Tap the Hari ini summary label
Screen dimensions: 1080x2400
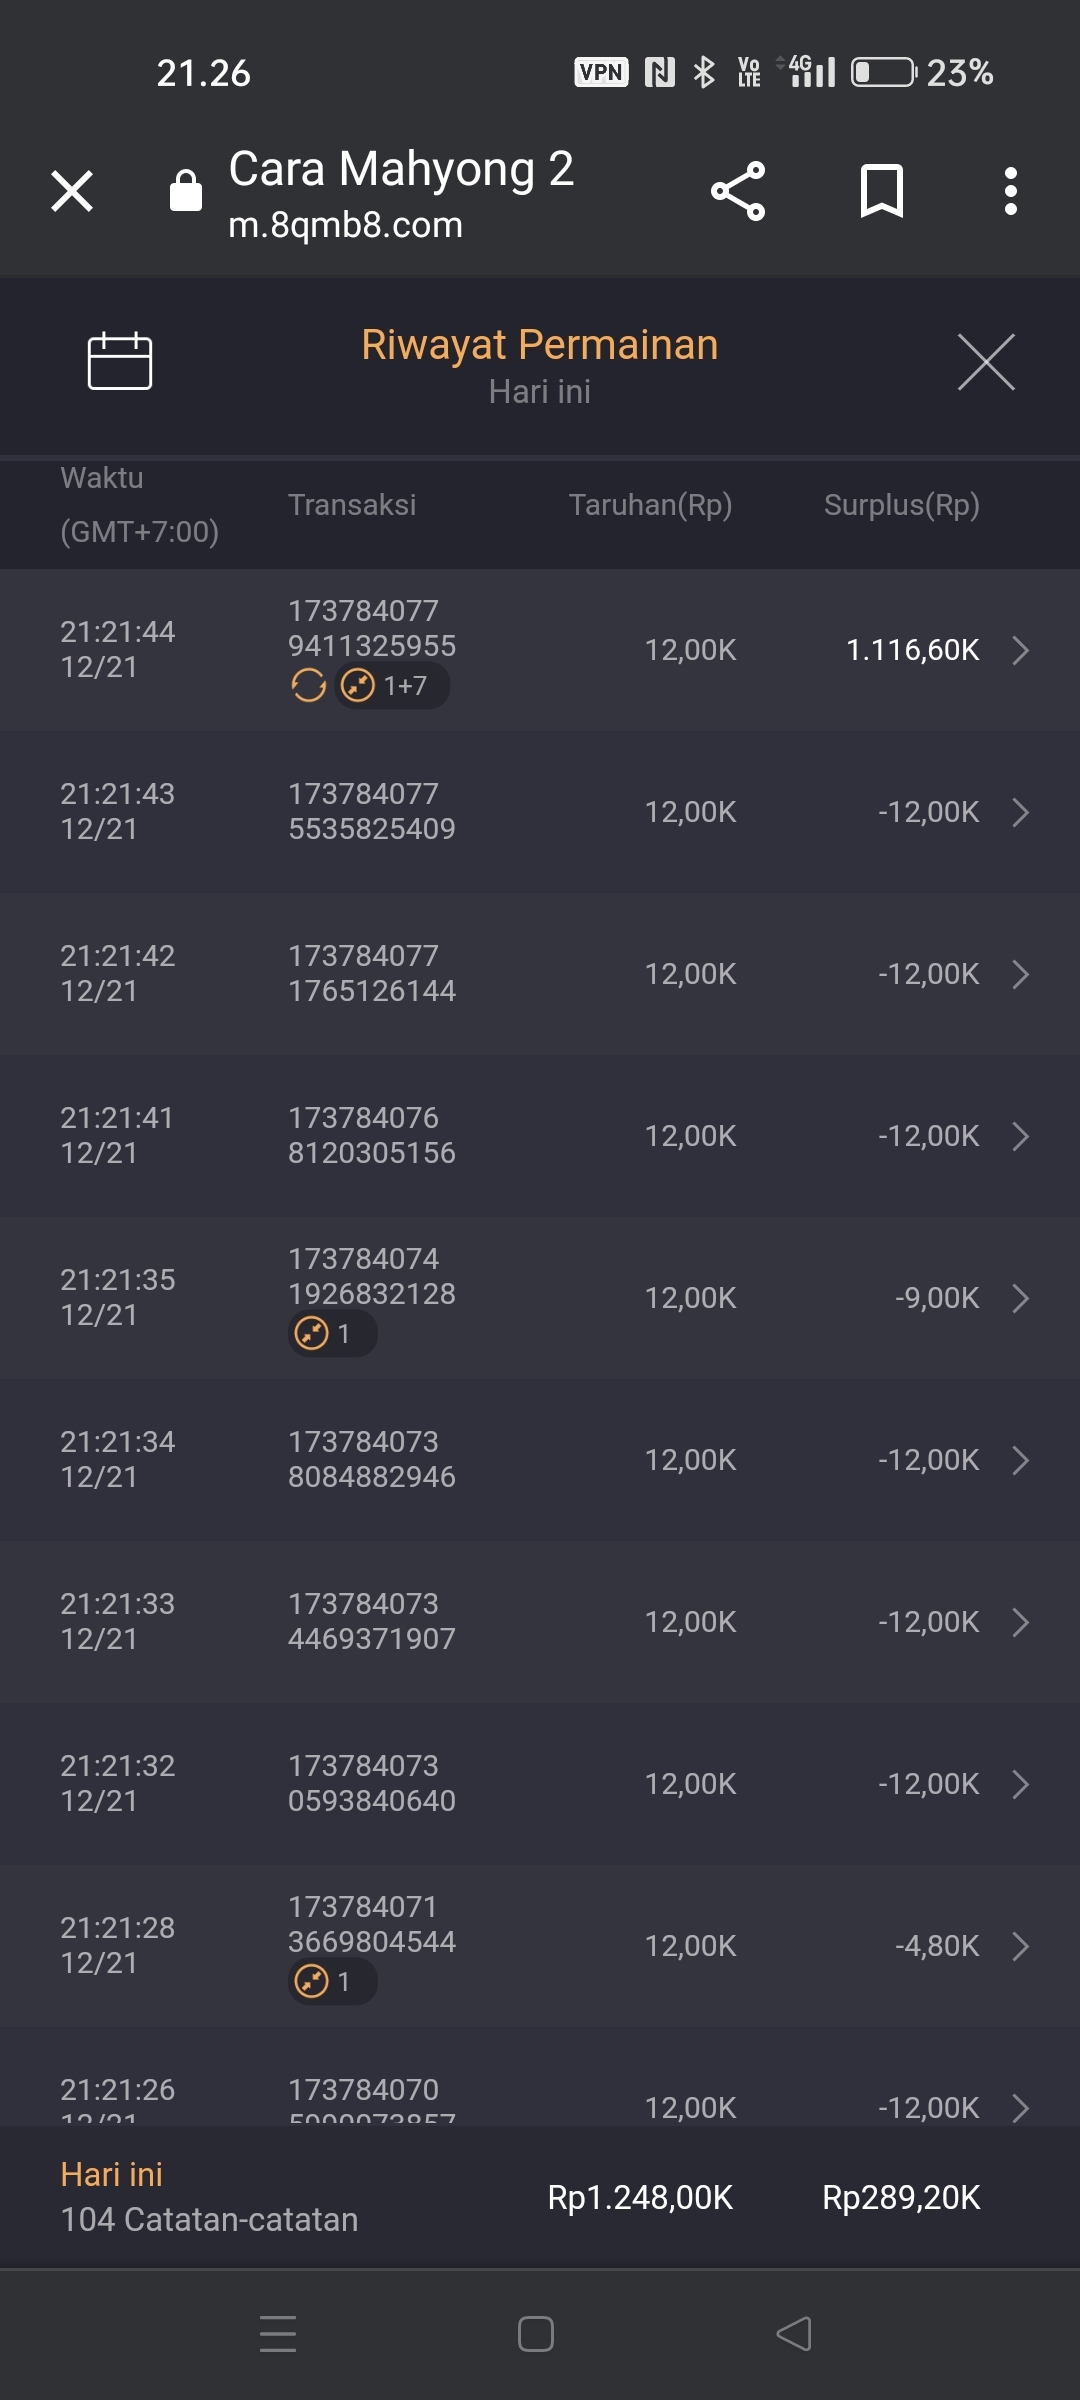tap(111, 2174)
